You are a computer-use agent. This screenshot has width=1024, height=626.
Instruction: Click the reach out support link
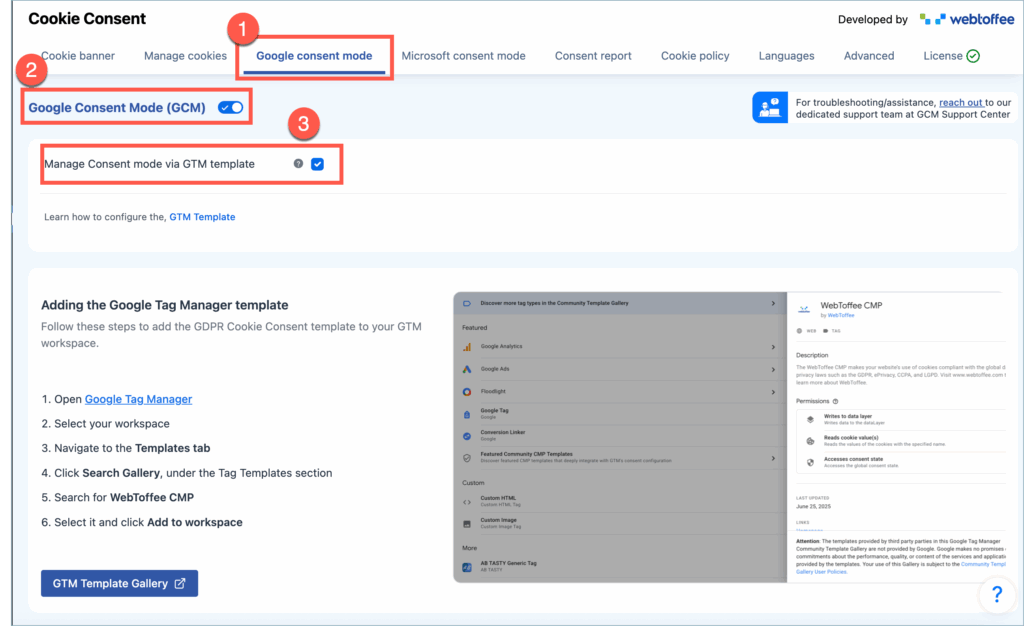click(960, 102)
